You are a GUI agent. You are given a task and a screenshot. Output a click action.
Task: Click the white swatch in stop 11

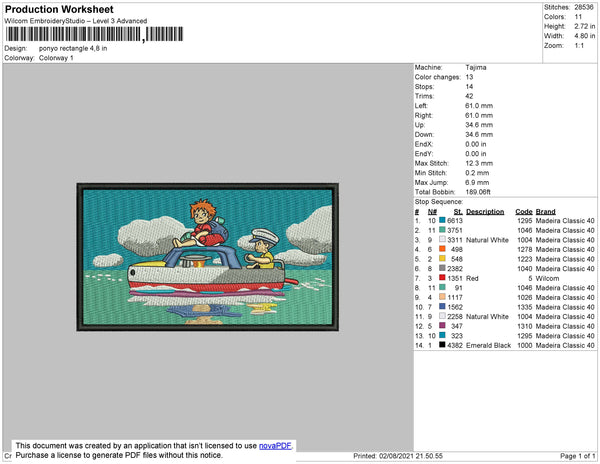point(442,316)
